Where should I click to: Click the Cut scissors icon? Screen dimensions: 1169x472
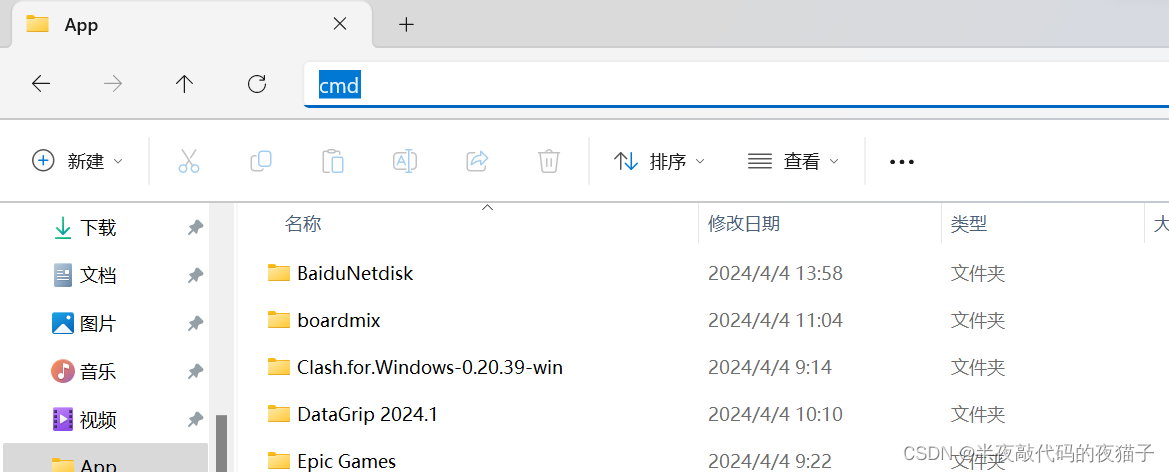click(189, 161)
